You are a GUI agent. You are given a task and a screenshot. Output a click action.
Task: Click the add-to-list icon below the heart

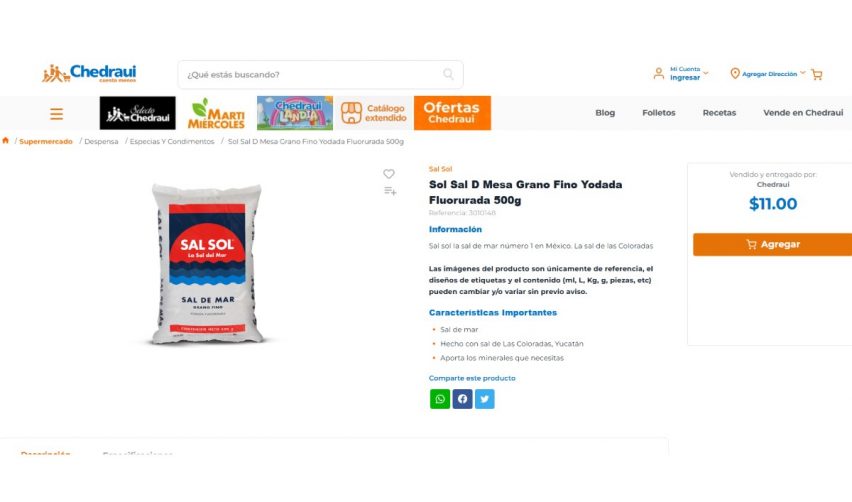pyautogui.click(x=390, y=191)
